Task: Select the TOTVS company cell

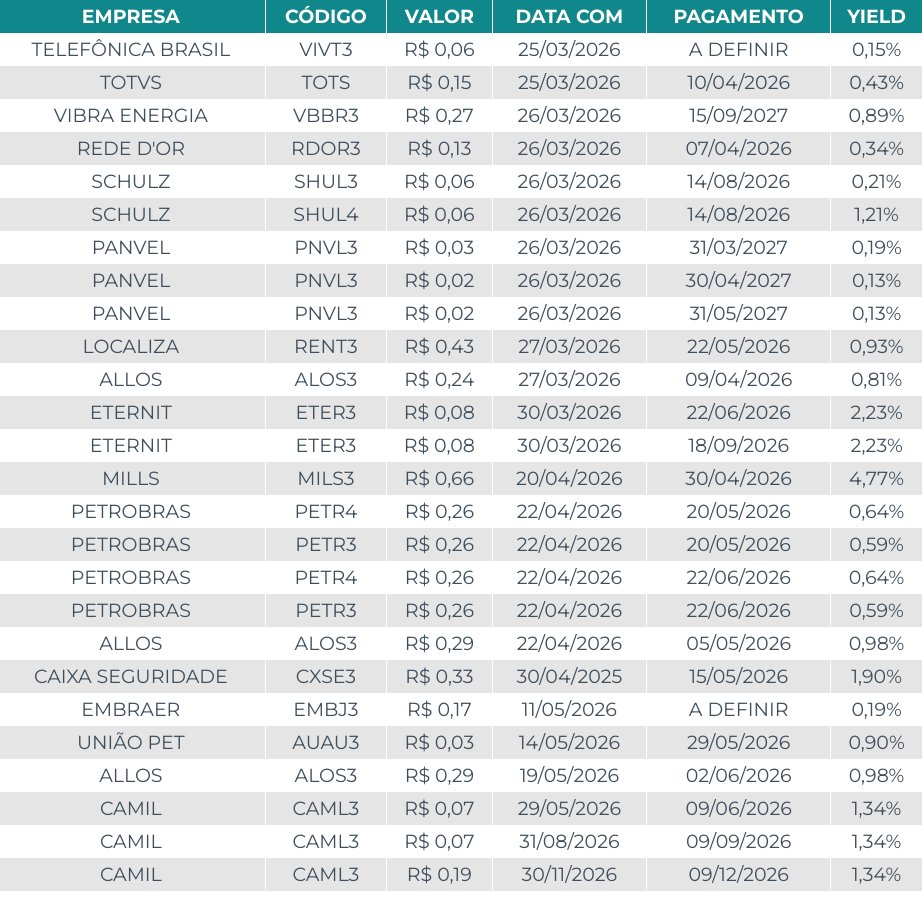Action: tap(131, 82)
